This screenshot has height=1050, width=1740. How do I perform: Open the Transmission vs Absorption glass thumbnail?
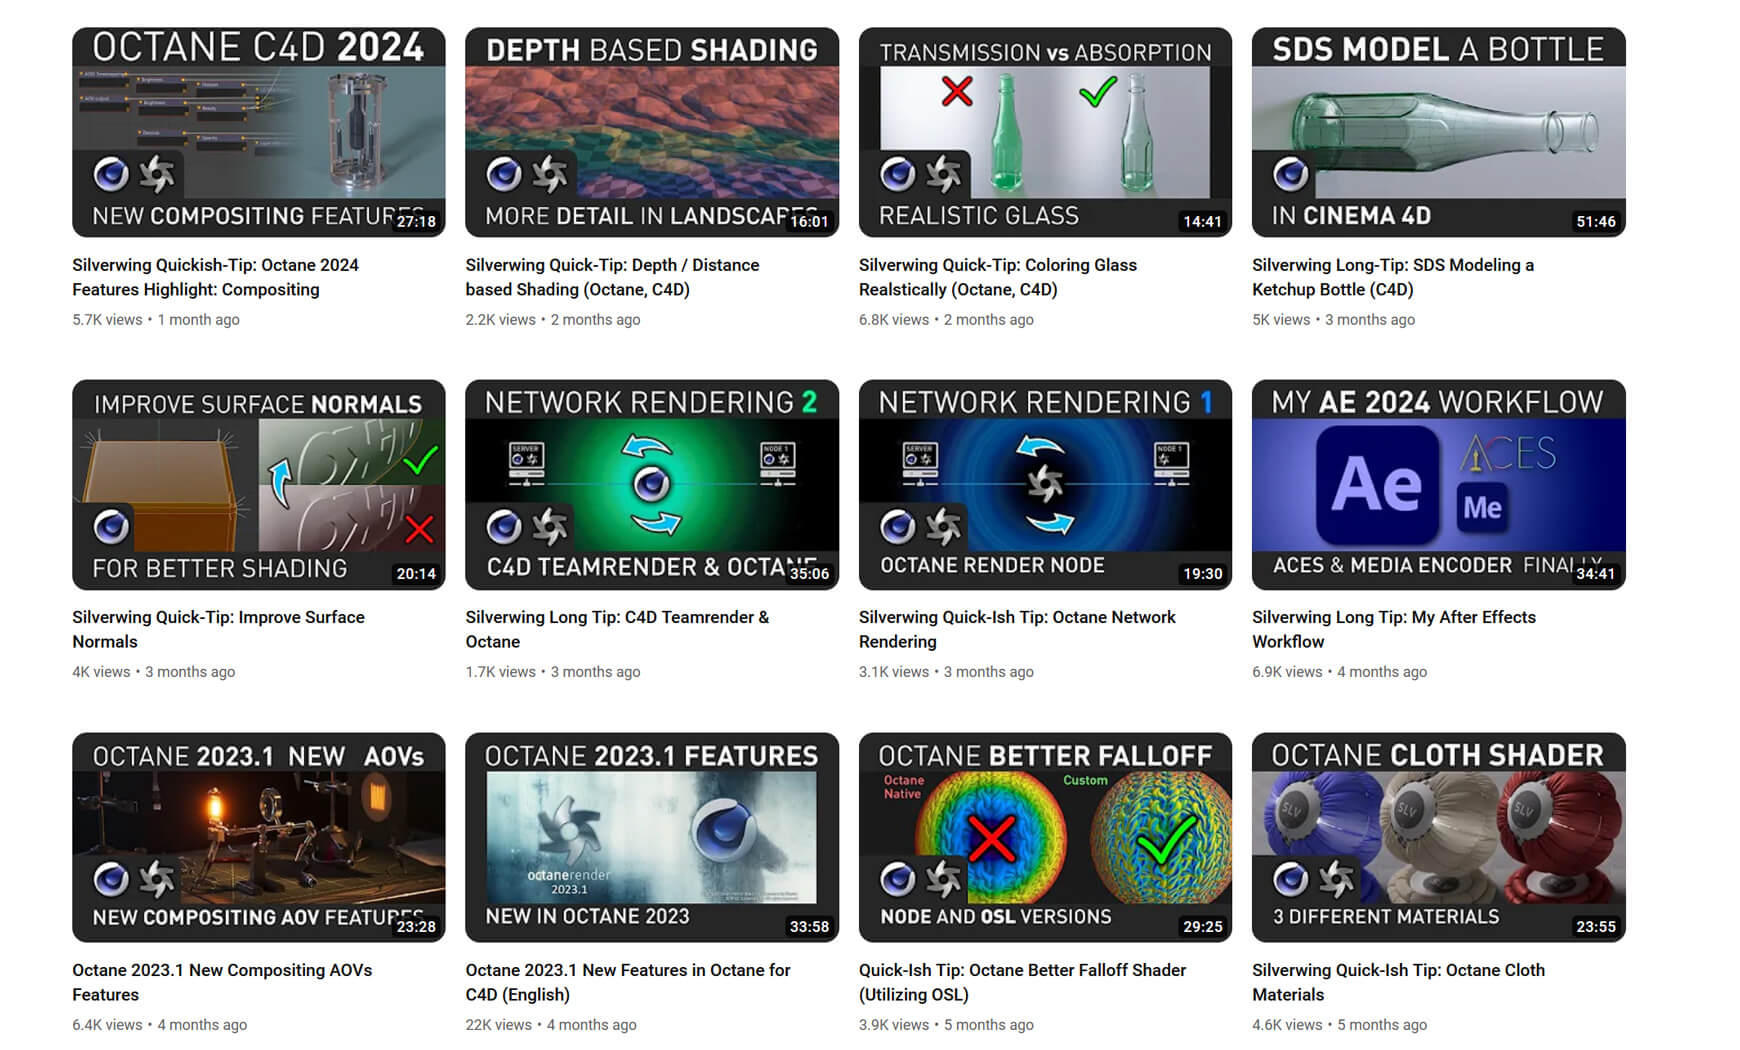click(x=1045, y=132)
